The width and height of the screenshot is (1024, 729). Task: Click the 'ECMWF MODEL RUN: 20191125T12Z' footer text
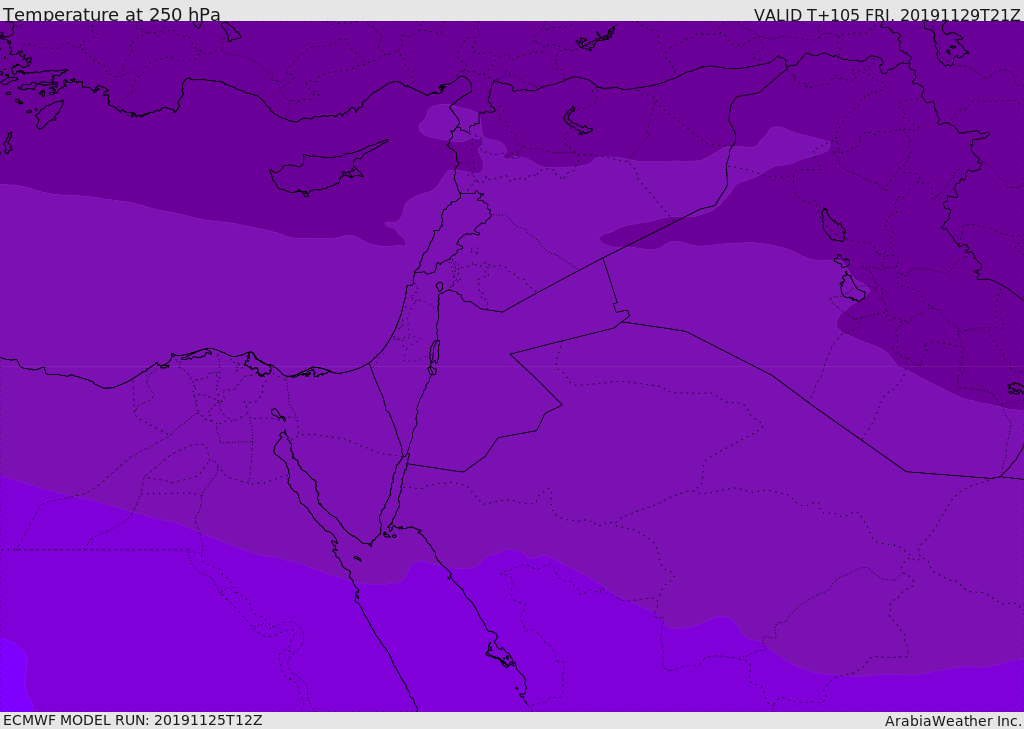(x=133, y=721)
